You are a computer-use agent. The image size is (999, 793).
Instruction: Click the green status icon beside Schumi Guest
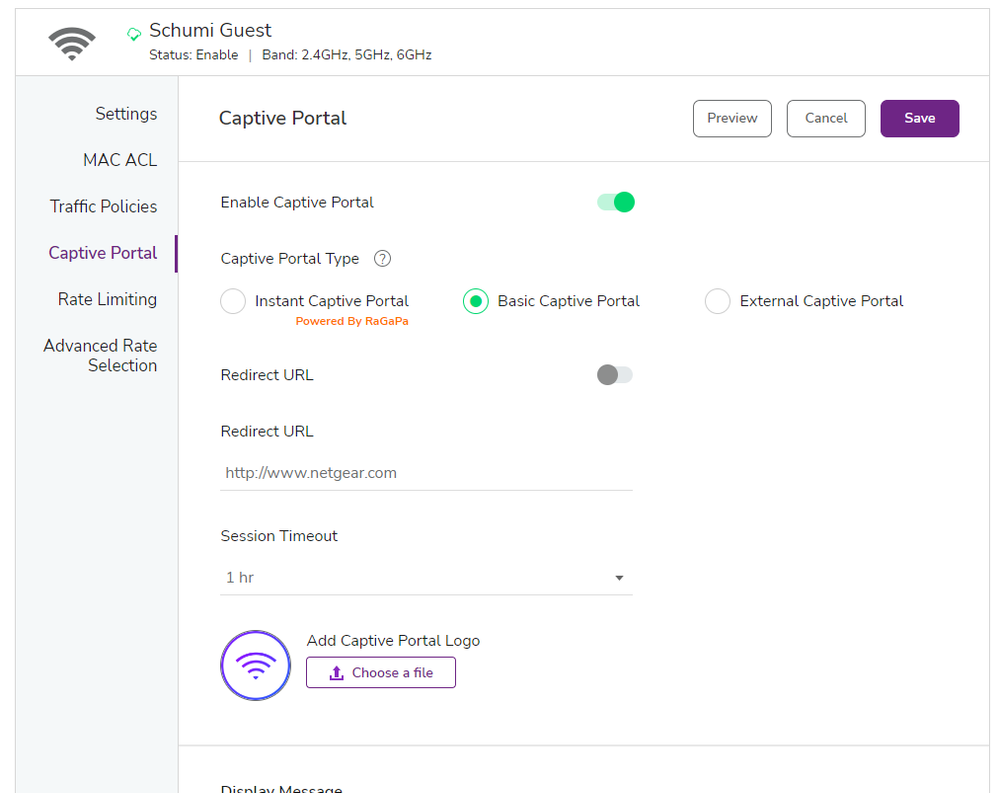point(133,33)
